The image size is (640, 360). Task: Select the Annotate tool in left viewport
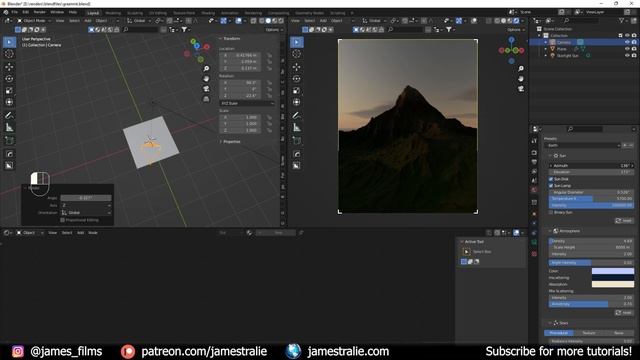[9, 116]
